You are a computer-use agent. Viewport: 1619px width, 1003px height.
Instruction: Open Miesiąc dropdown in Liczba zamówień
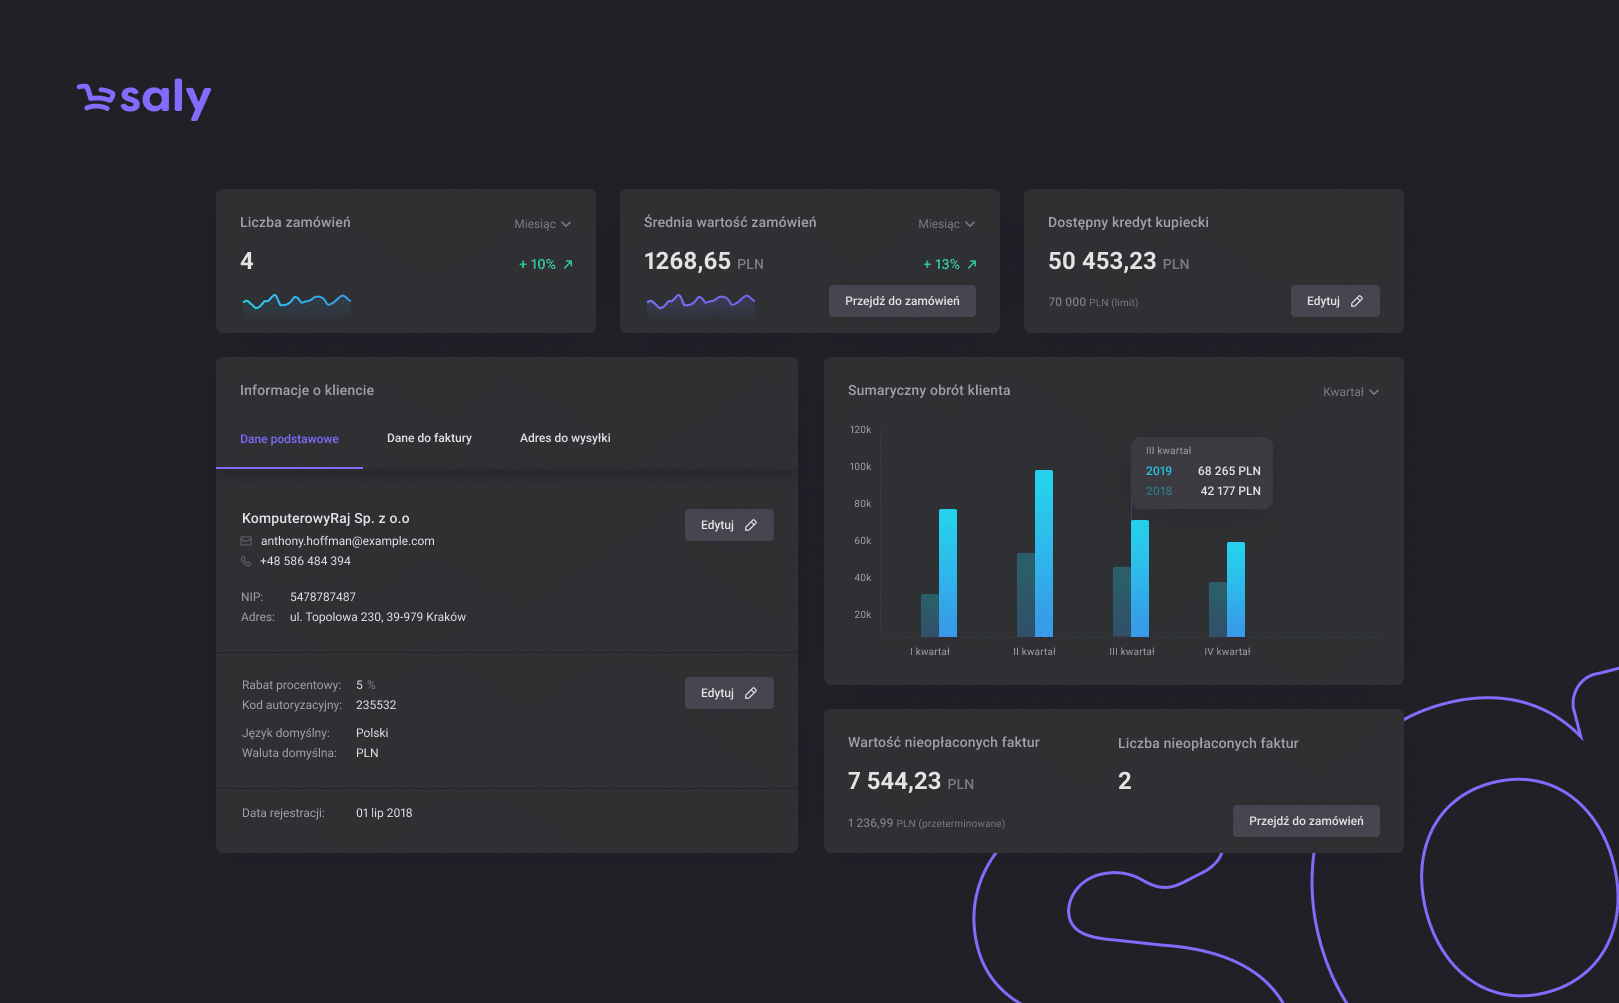point(543,224)
